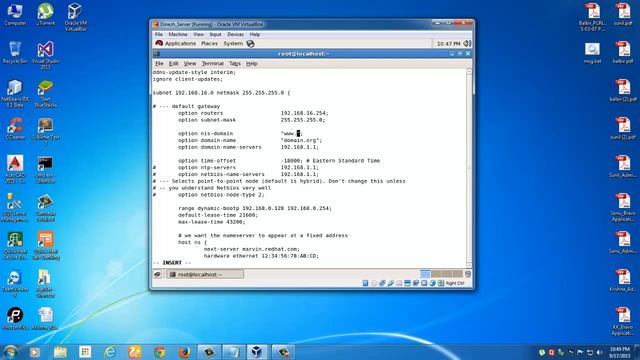
Task: Launch CCleaner desktop shortcut
Action: [x=15, y=129]
